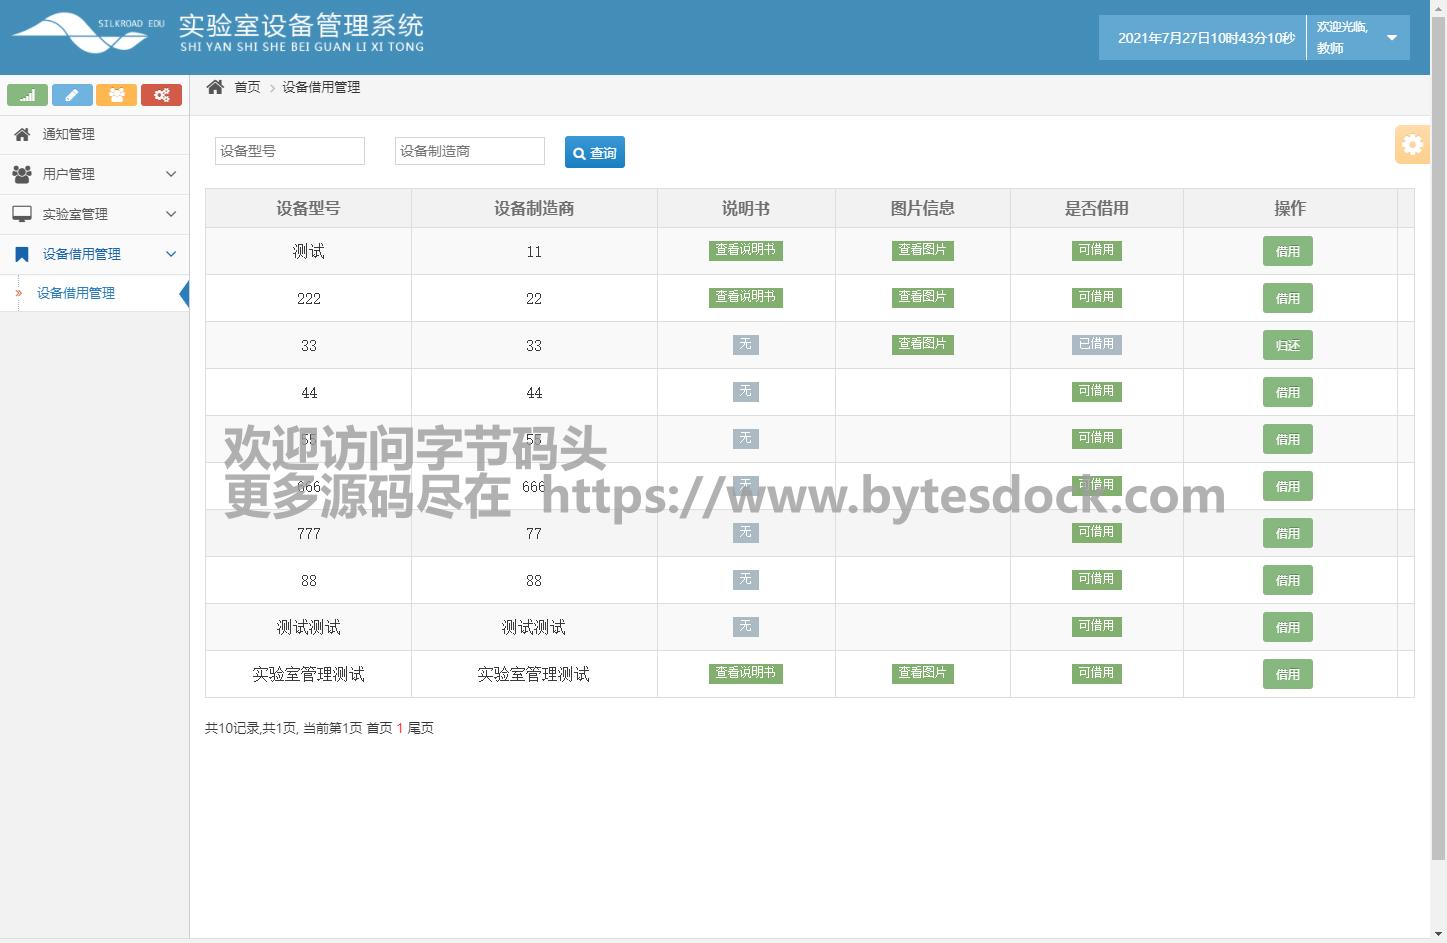Screen dimensions: 1447x943
Task: Click 归还 button for device 33
Action: point(1287,346)
